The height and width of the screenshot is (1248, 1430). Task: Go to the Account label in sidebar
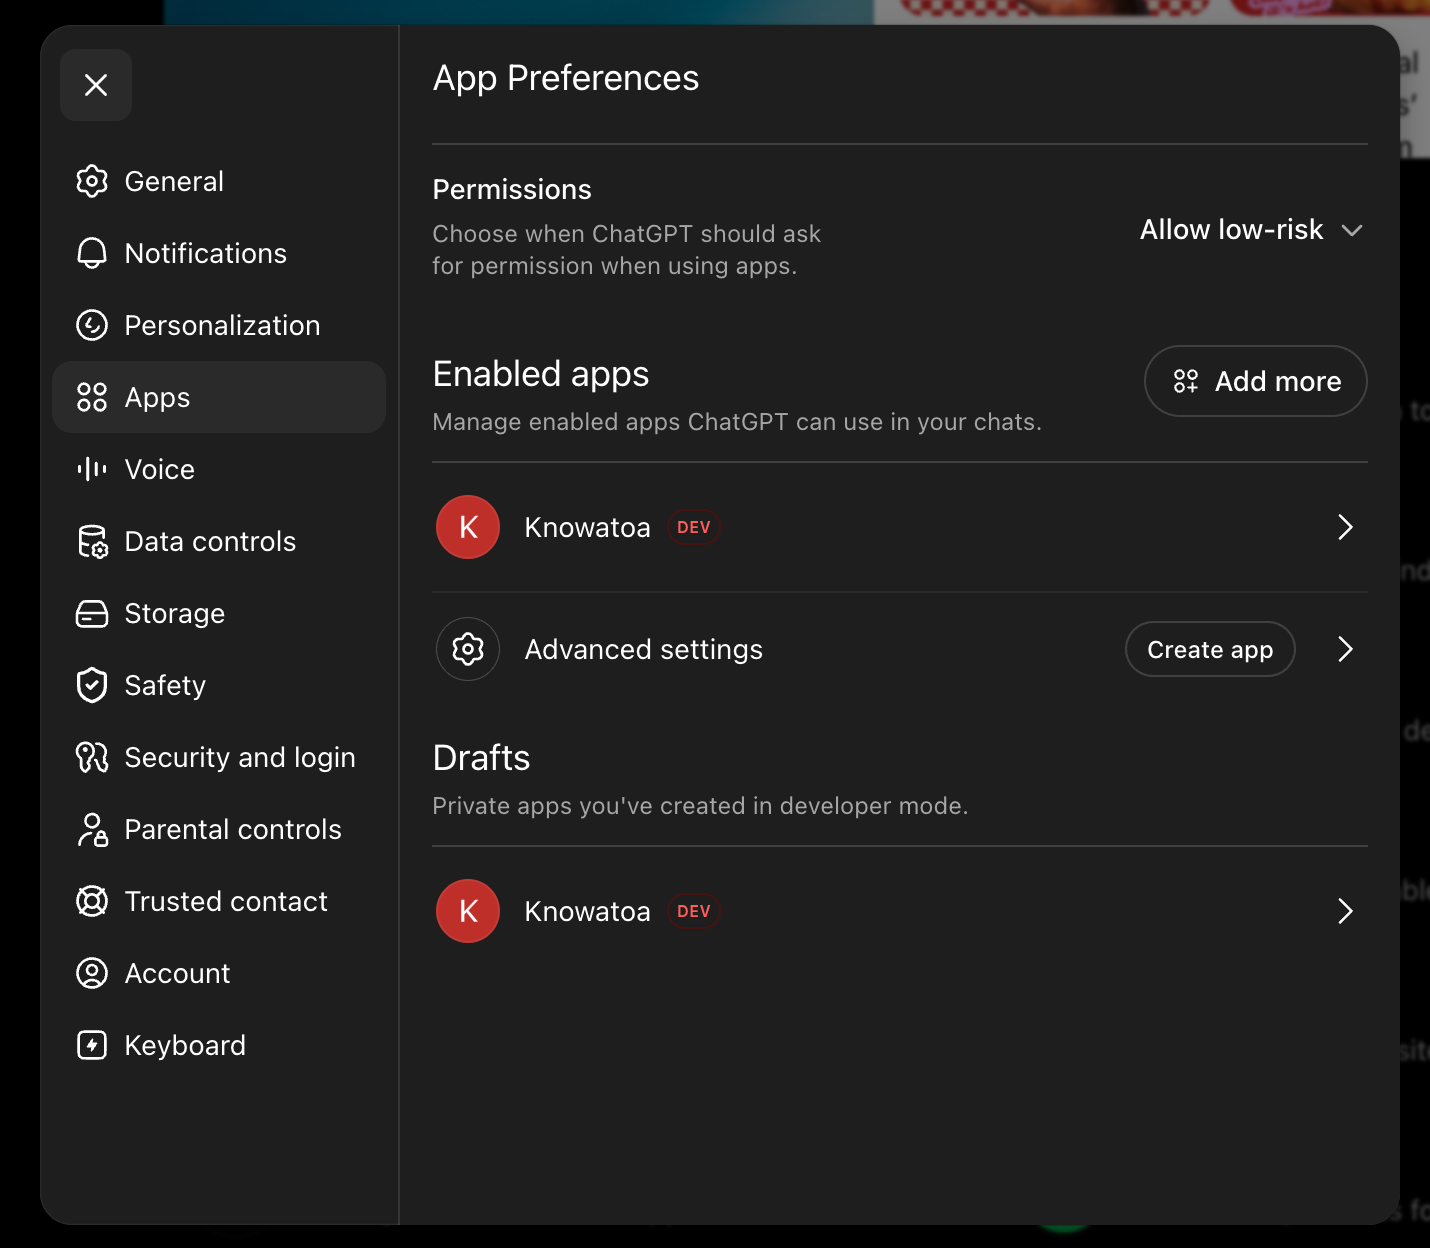point(177,973)
